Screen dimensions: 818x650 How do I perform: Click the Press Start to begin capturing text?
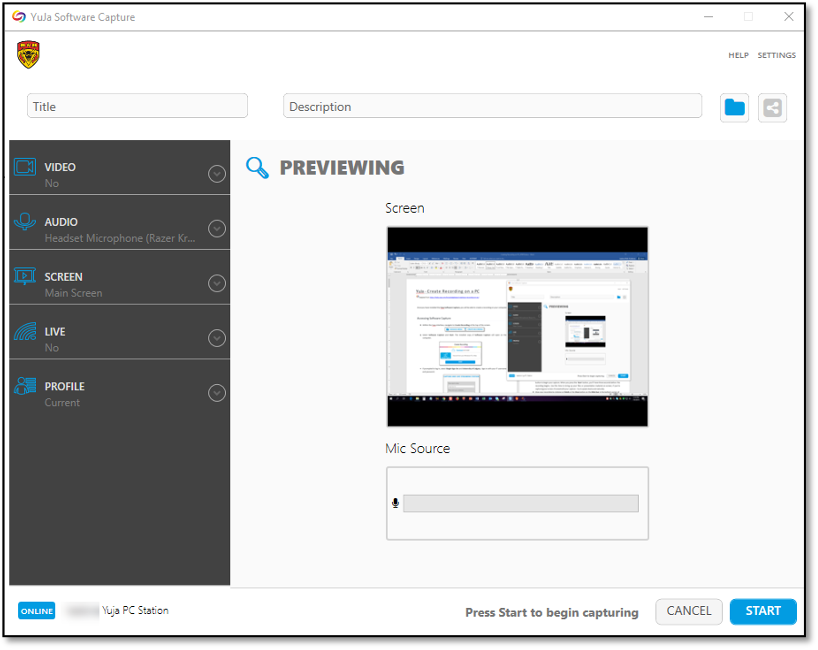click(552, 612)
